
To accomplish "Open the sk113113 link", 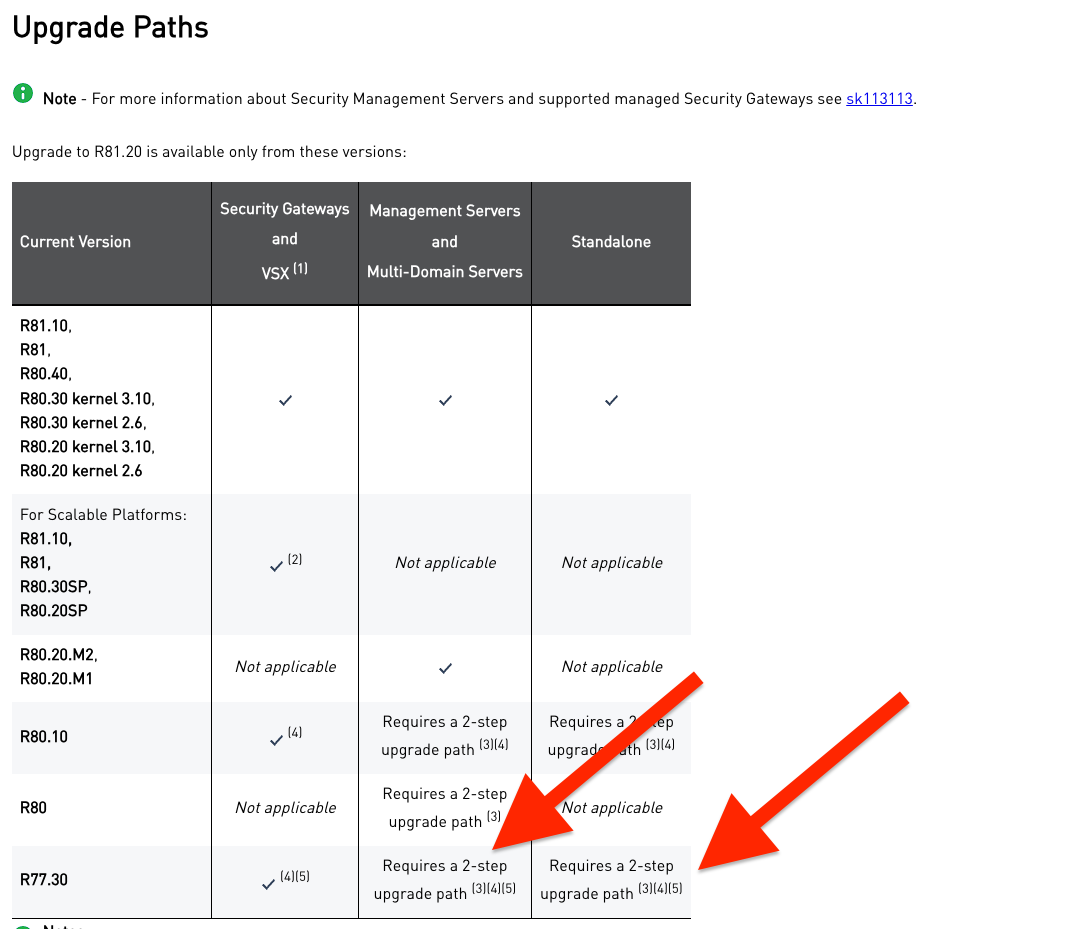I will coord(879,99).
